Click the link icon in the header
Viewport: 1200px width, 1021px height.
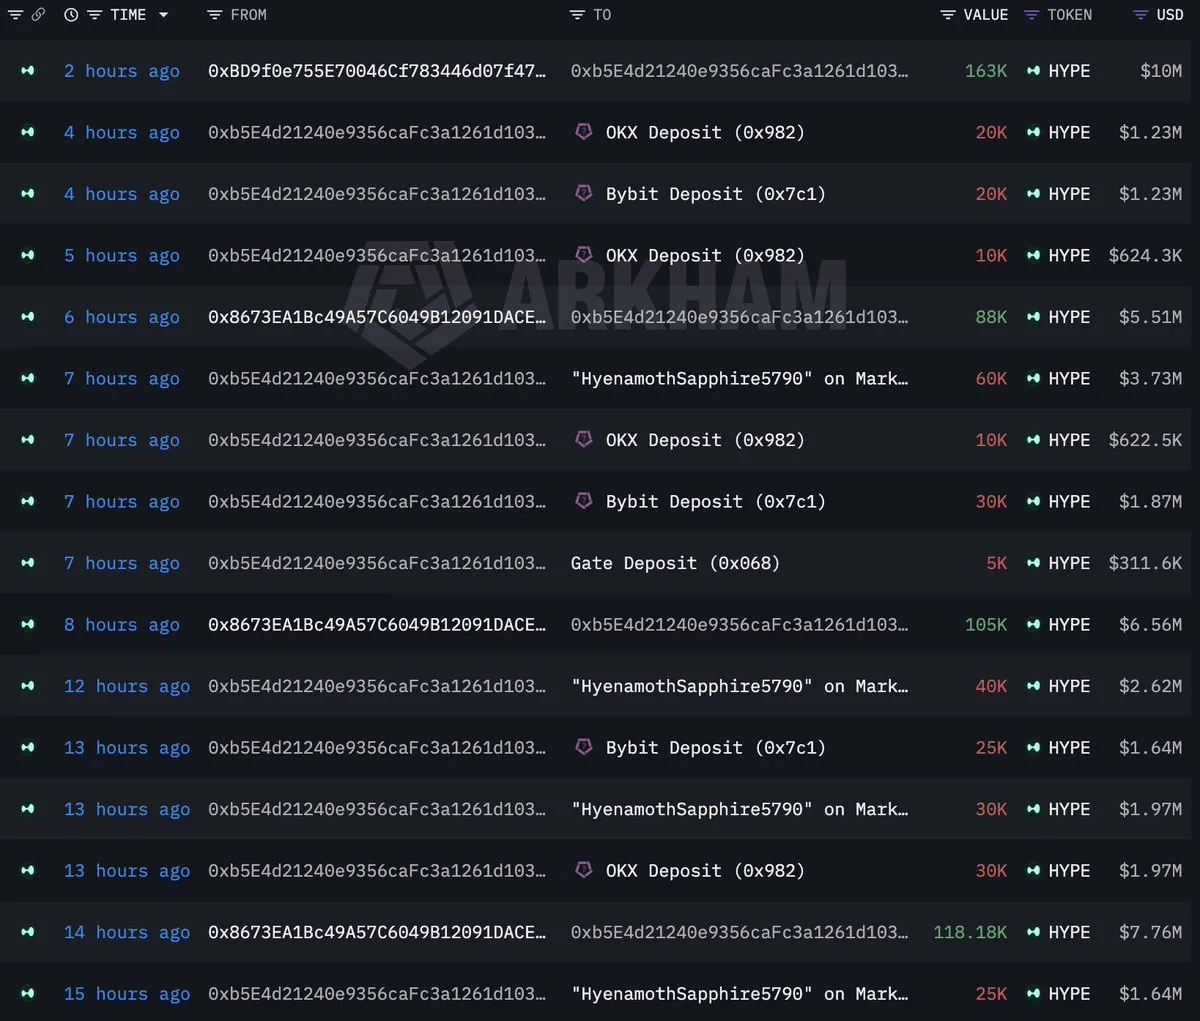38,15
